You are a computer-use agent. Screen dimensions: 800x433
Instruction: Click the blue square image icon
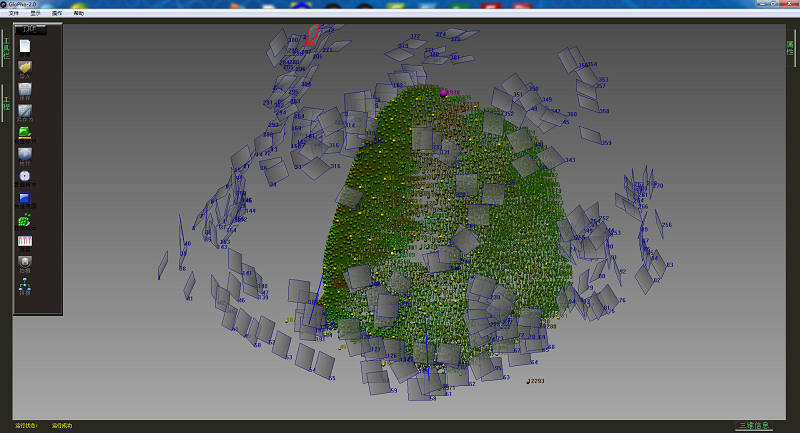25,198
